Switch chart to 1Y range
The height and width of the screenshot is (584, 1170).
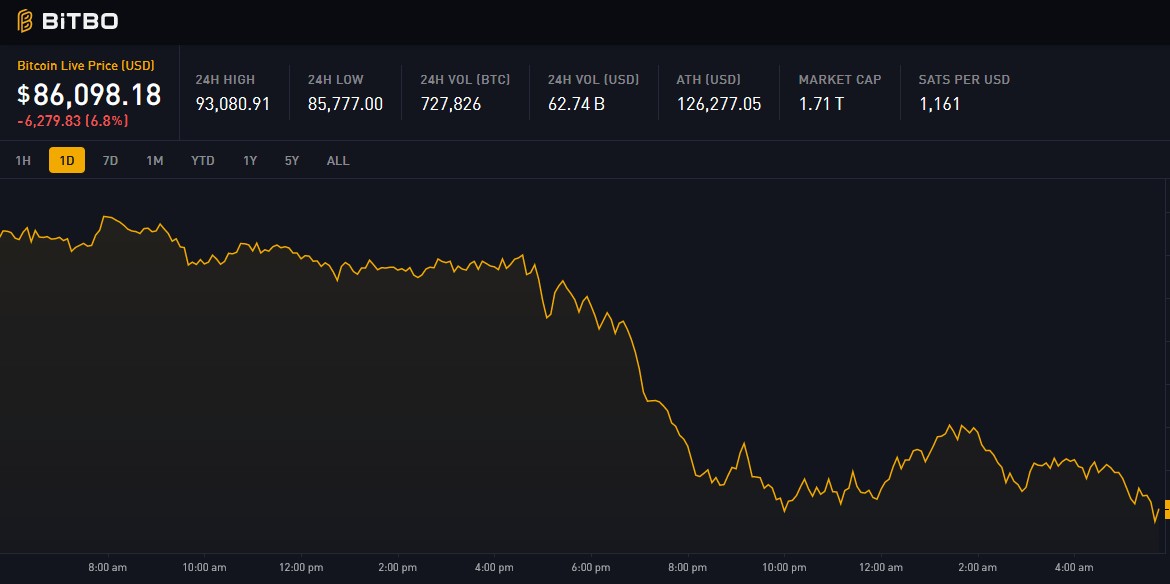tap(250, 160)
